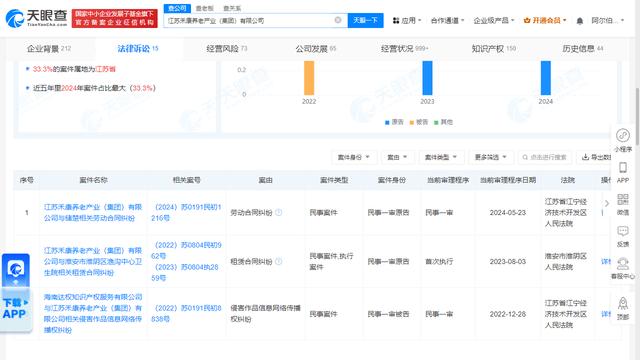
Task: Open the 应用 apps dropdown
Action: pyautogui.click(x=407, y=20)
